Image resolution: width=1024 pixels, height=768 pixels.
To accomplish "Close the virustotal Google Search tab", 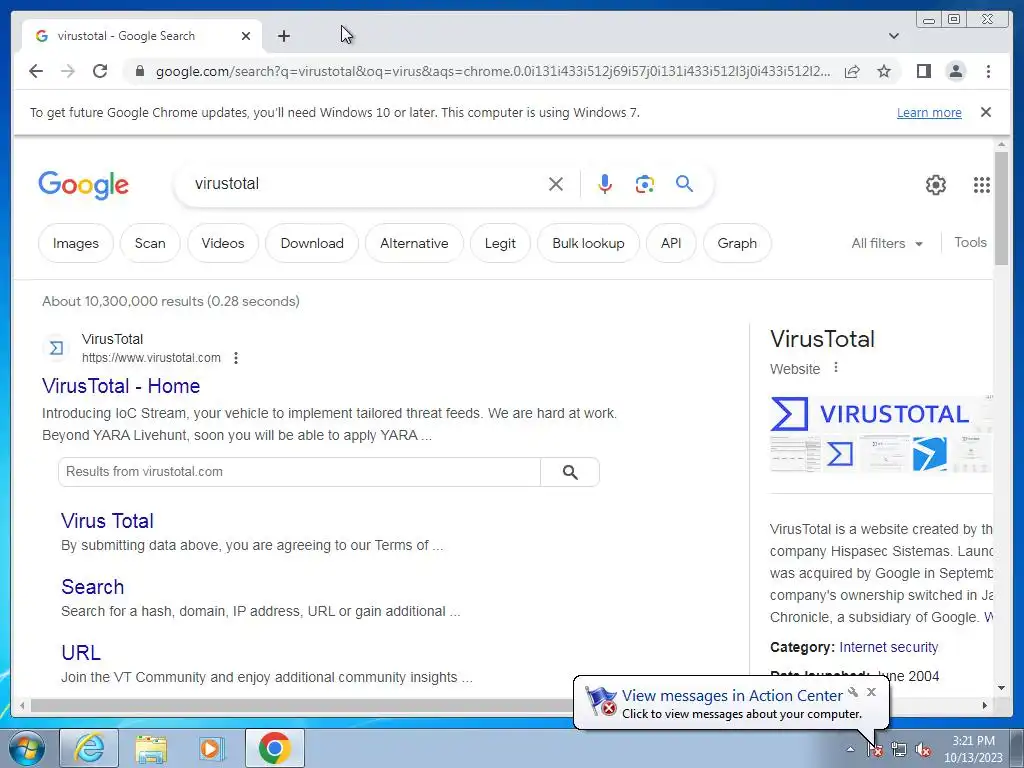I will tap(246, 36).
